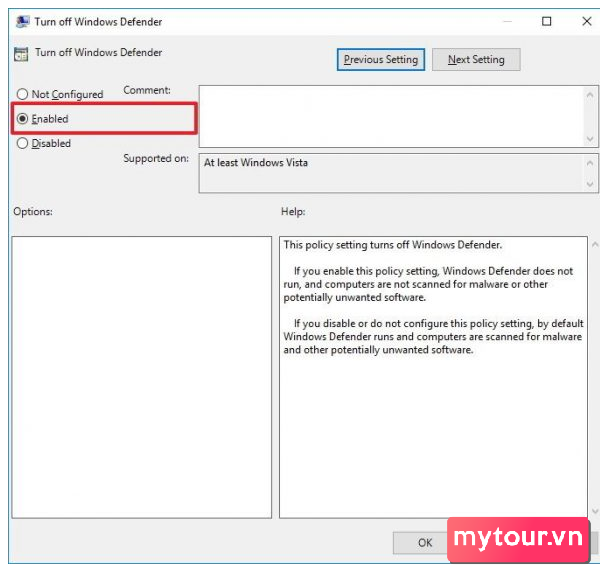Click the title bar Group Policy icon
This screenshot has width=600, height=576.
[x=22, y=22]
